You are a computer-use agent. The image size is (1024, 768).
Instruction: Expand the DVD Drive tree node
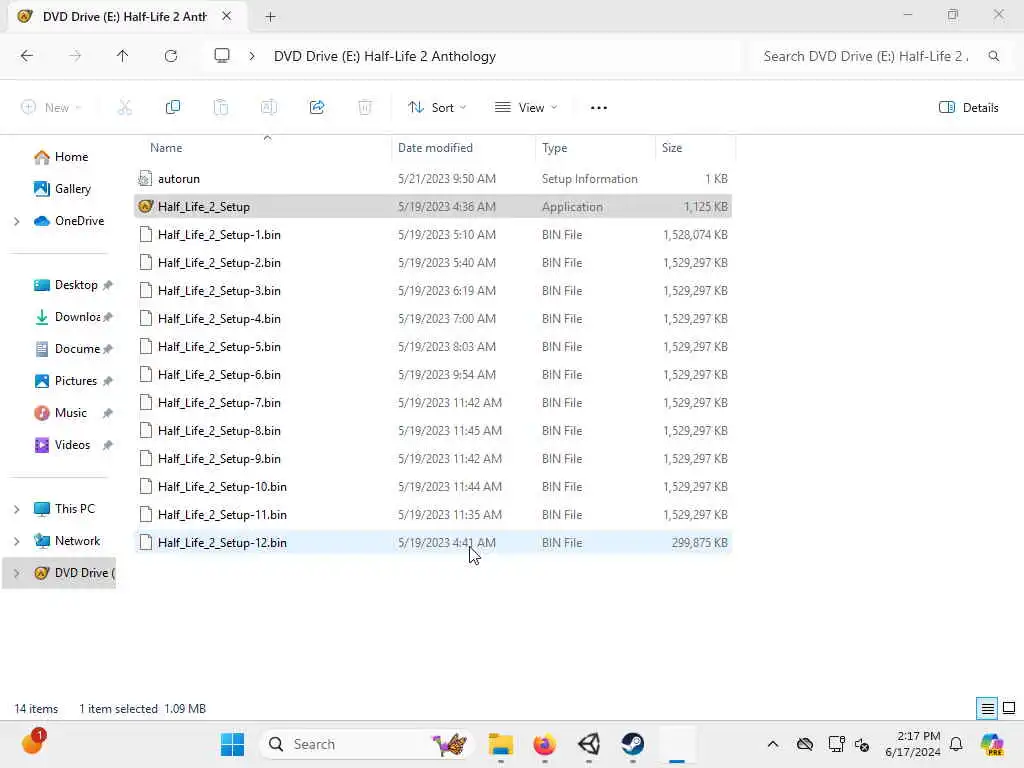tap(16, 573)
